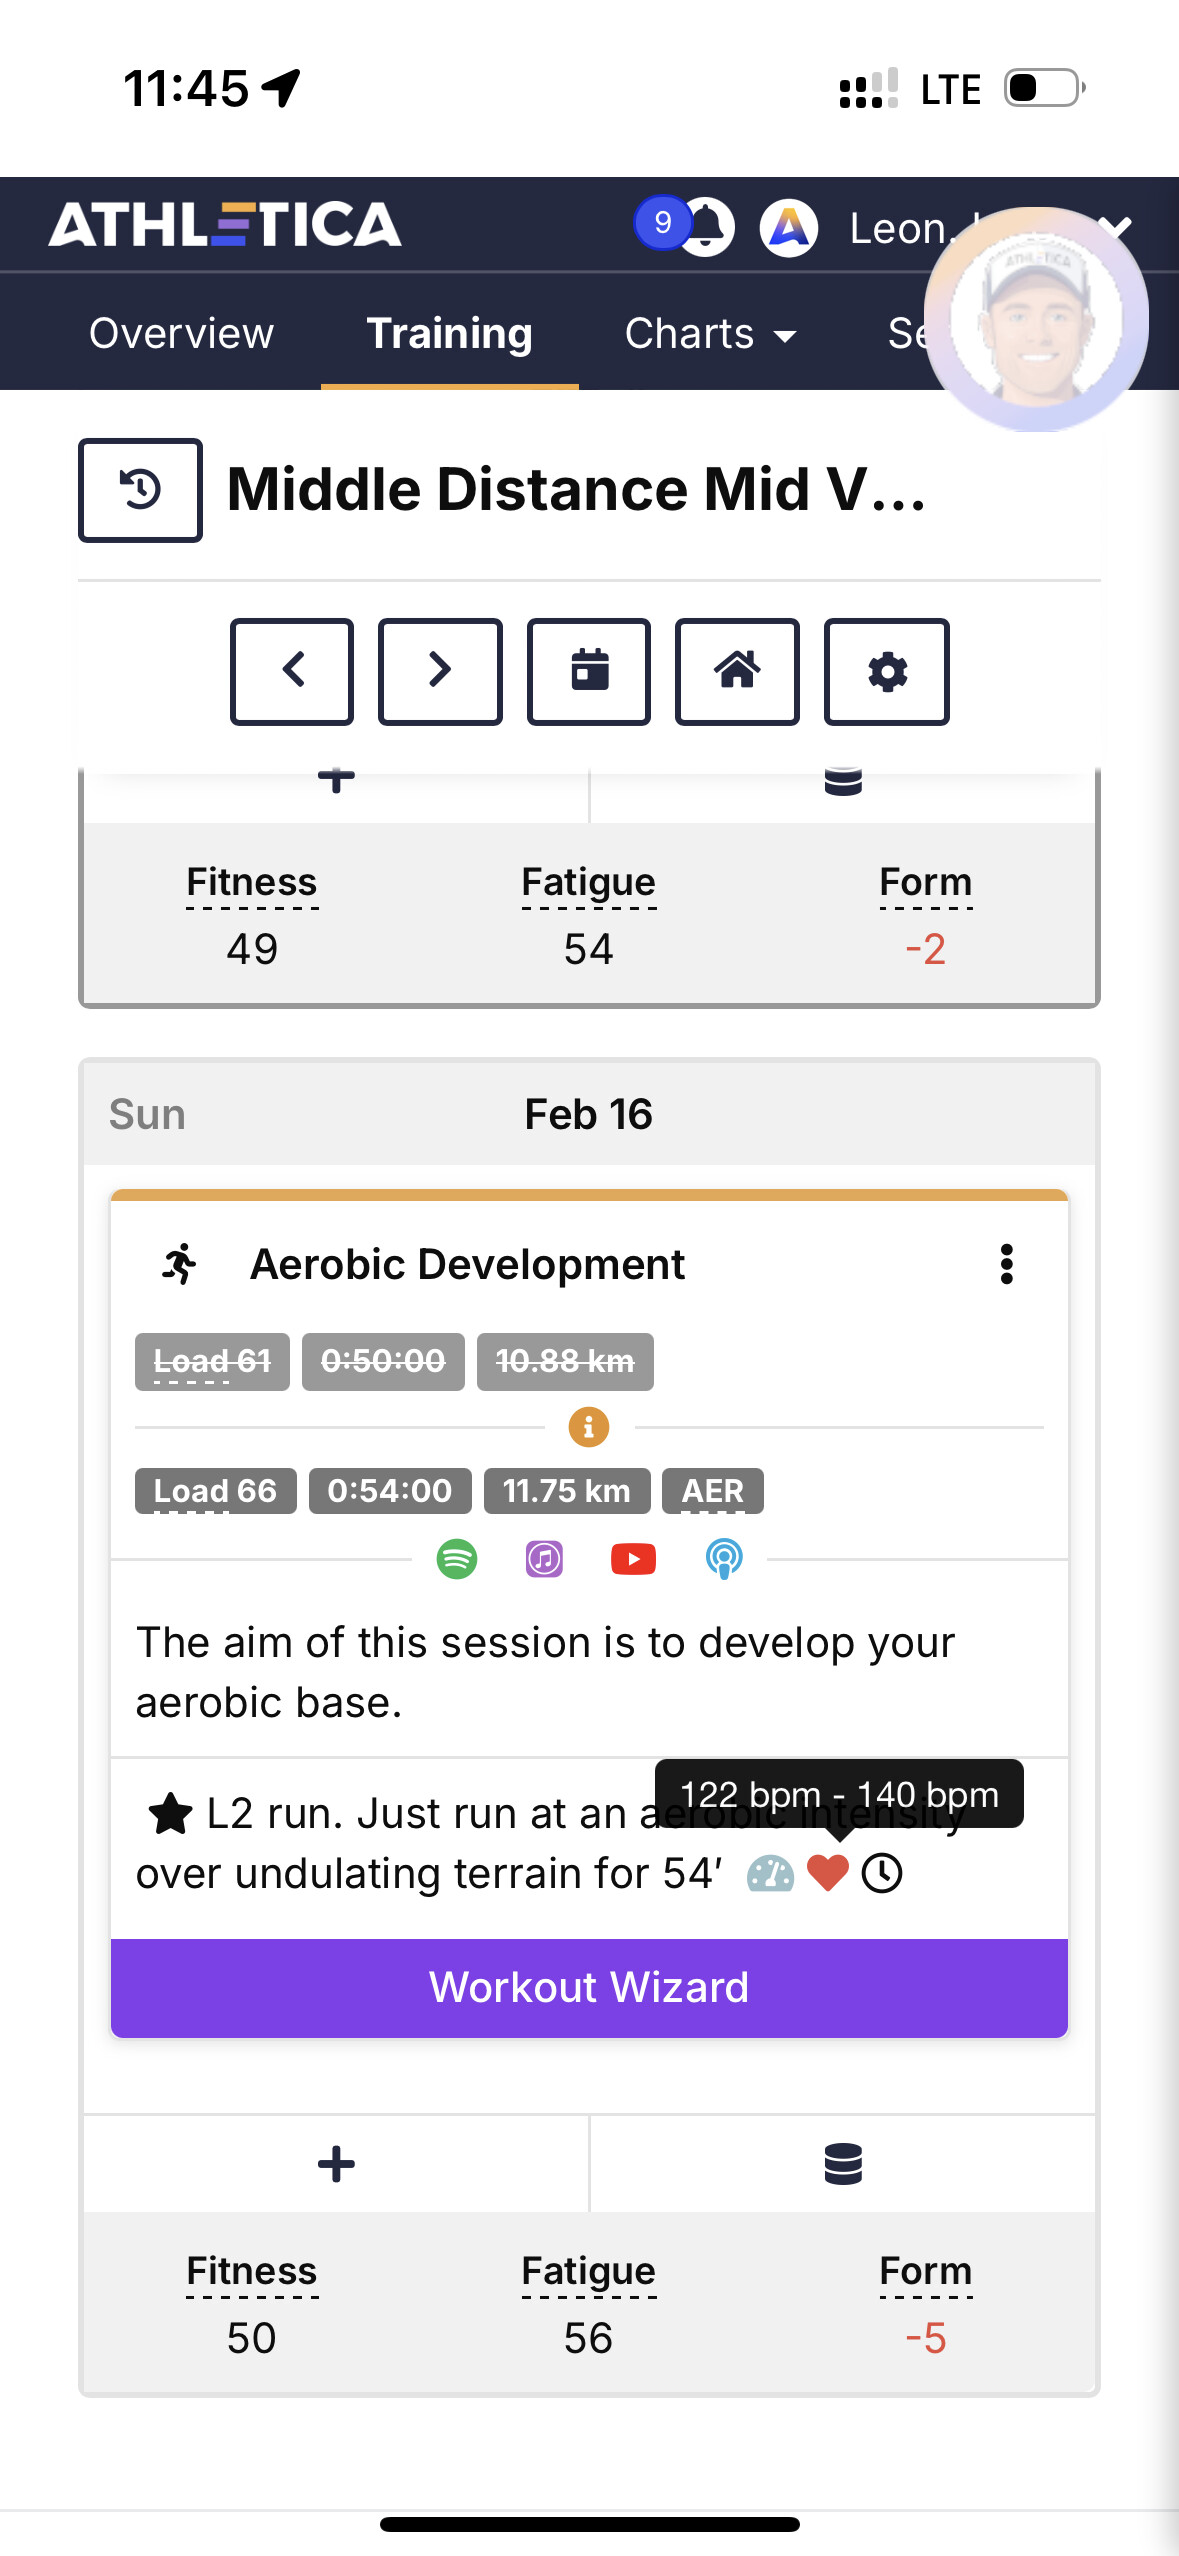1179x2556 pixels.
Task: Open the calendar date picker icon
Action: click(589, 671)
